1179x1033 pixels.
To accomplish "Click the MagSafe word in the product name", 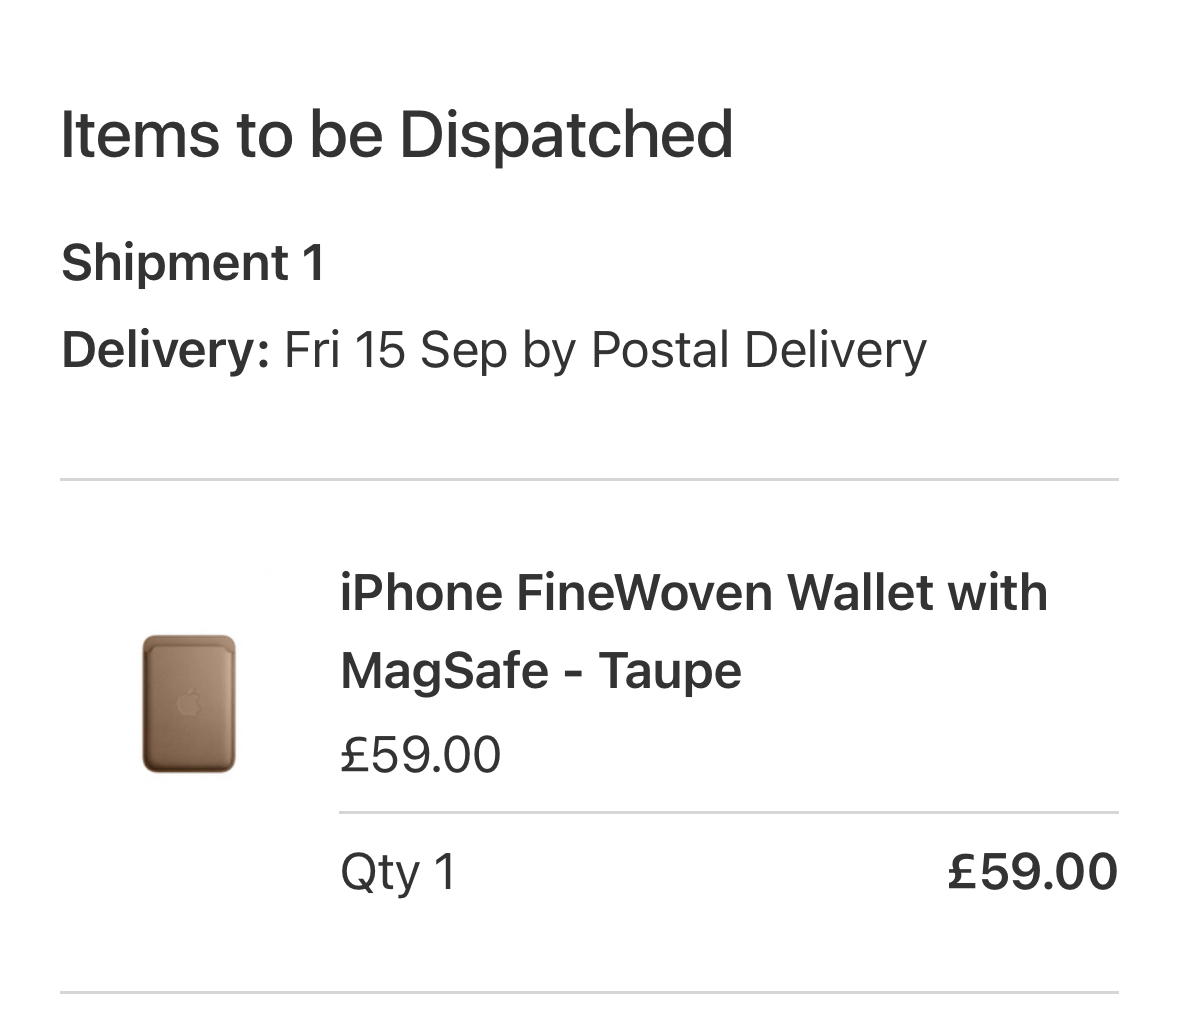I will pos(444,671).
